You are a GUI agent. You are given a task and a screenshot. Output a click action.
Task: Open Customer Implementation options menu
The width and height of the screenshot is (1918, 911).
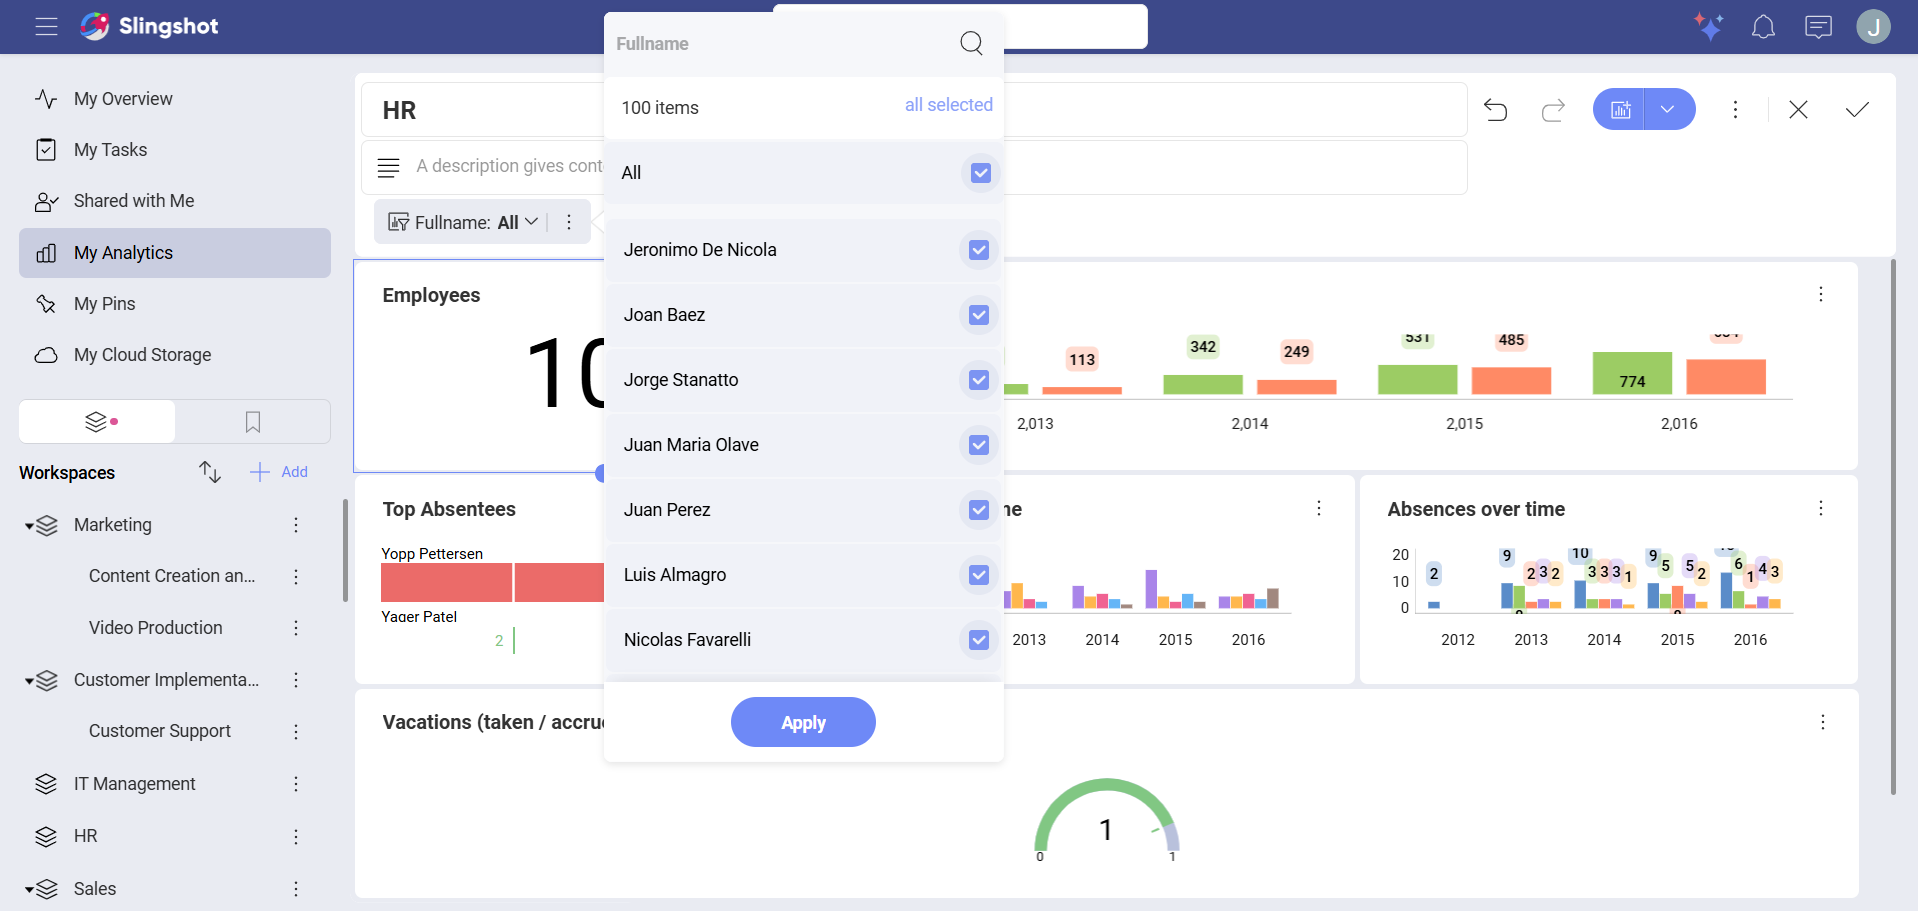[296, 680]
